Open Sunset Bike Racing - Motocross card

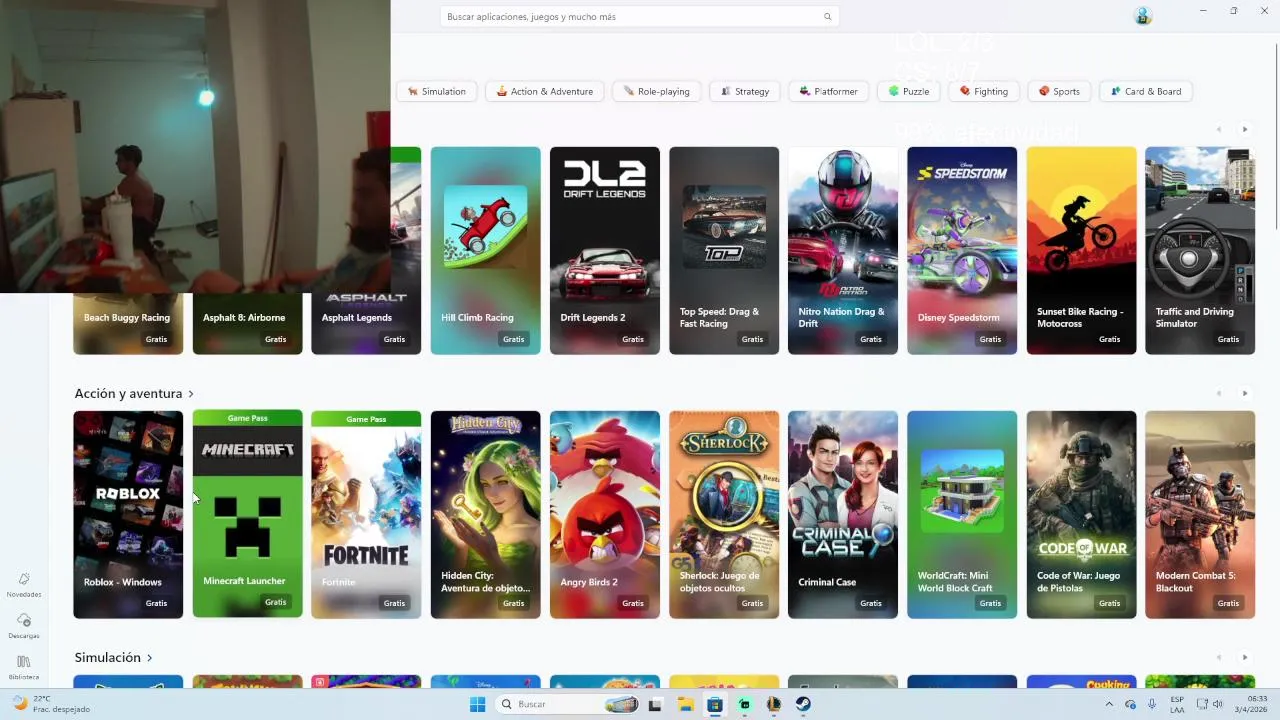[x=1081, y=251]
